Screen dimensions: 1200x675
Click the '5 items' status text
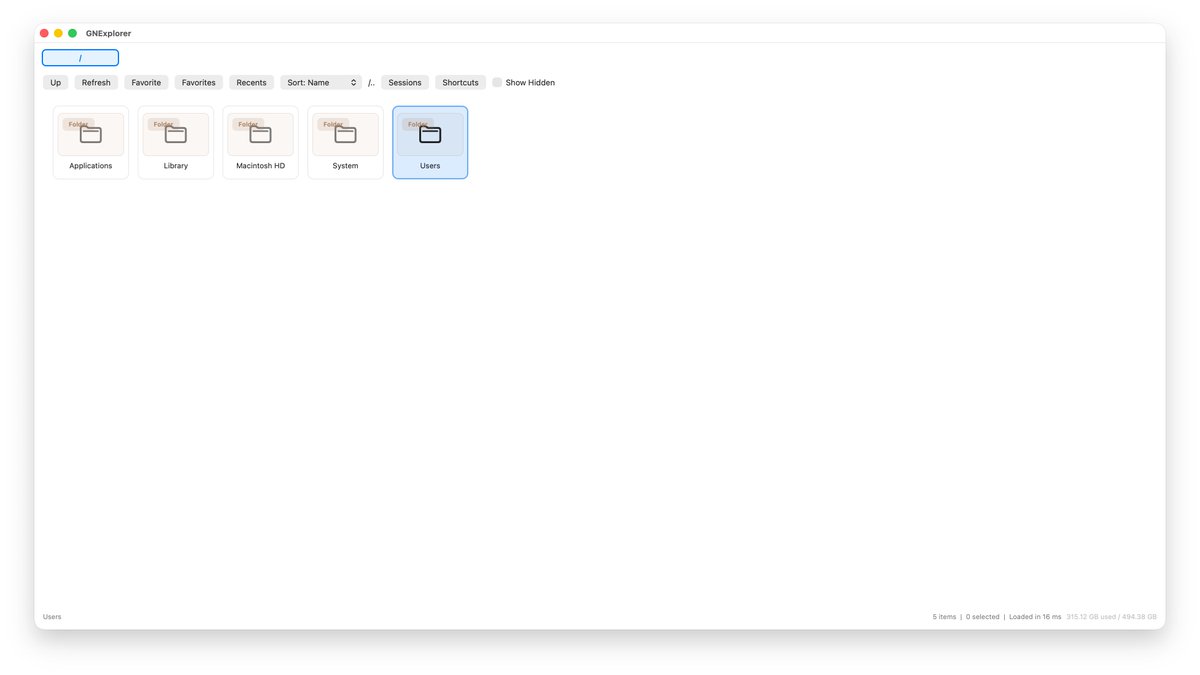(945, 617)
